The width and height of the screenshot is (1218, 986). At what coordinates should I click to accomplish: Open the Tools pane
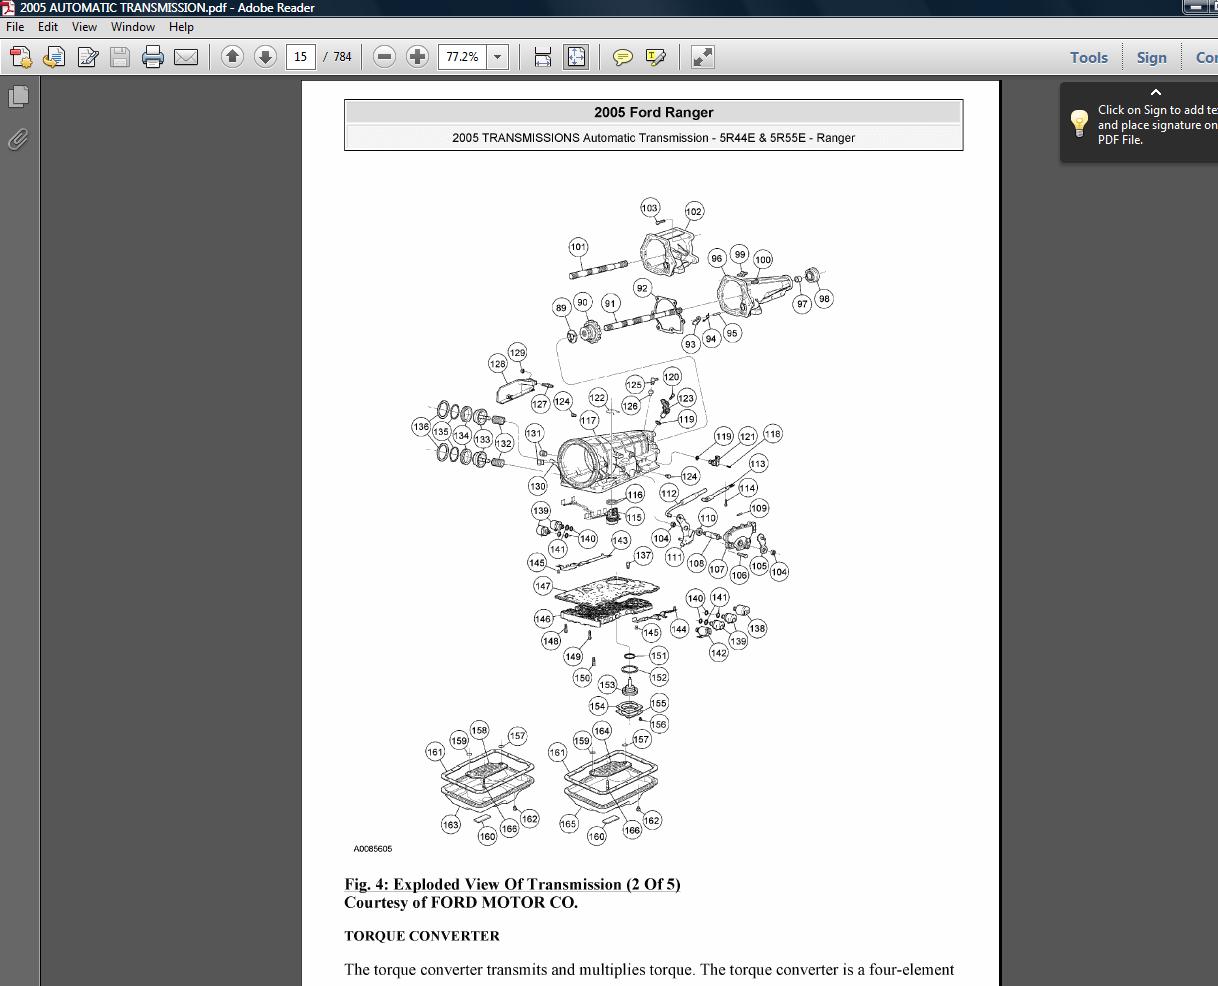click(x=1089, y=57)
